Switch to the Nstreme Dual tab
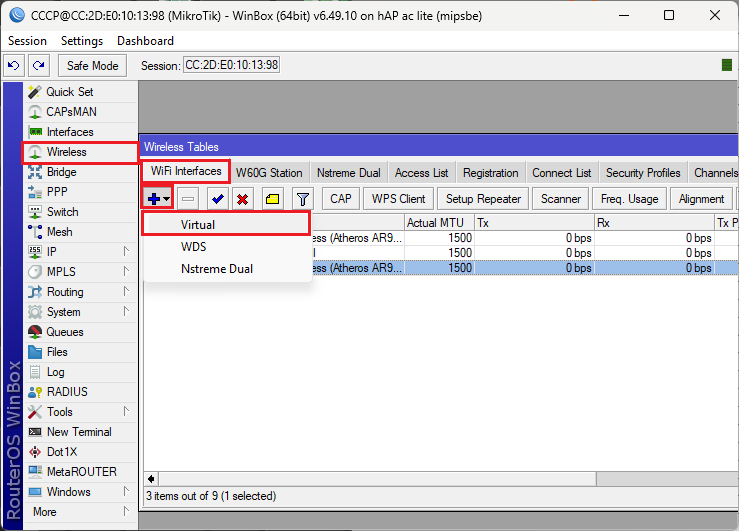Screen dimensions: 739x531 tap(349, 173)
